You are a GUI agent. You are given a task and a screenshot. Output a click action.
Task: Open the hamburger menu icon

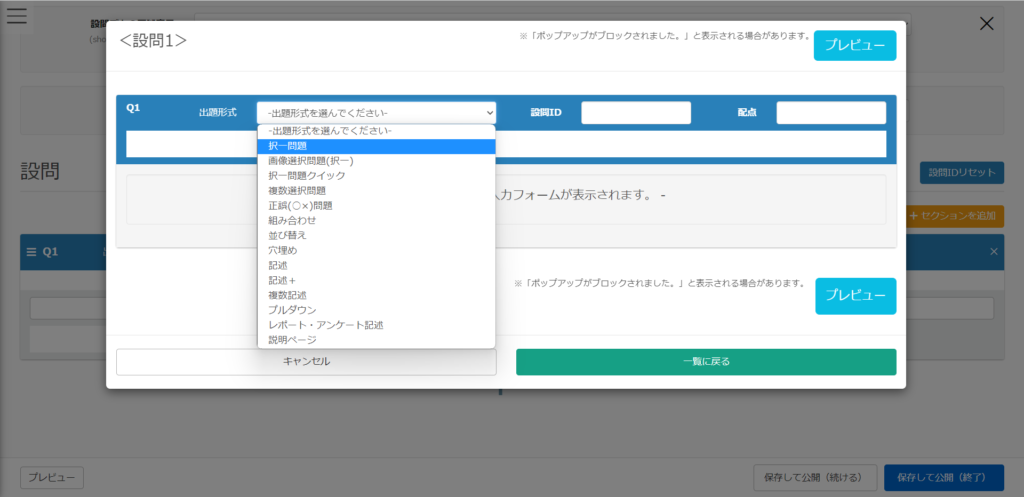[x=17, y=17]
